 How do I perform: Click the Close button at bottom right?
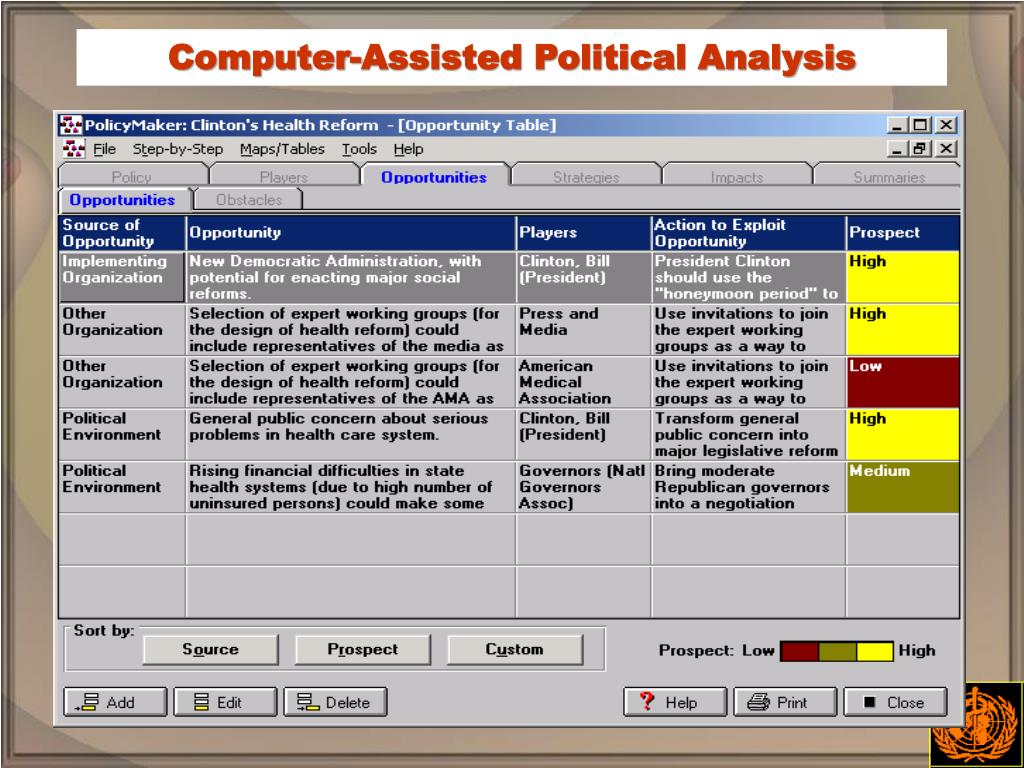[895, 702]
